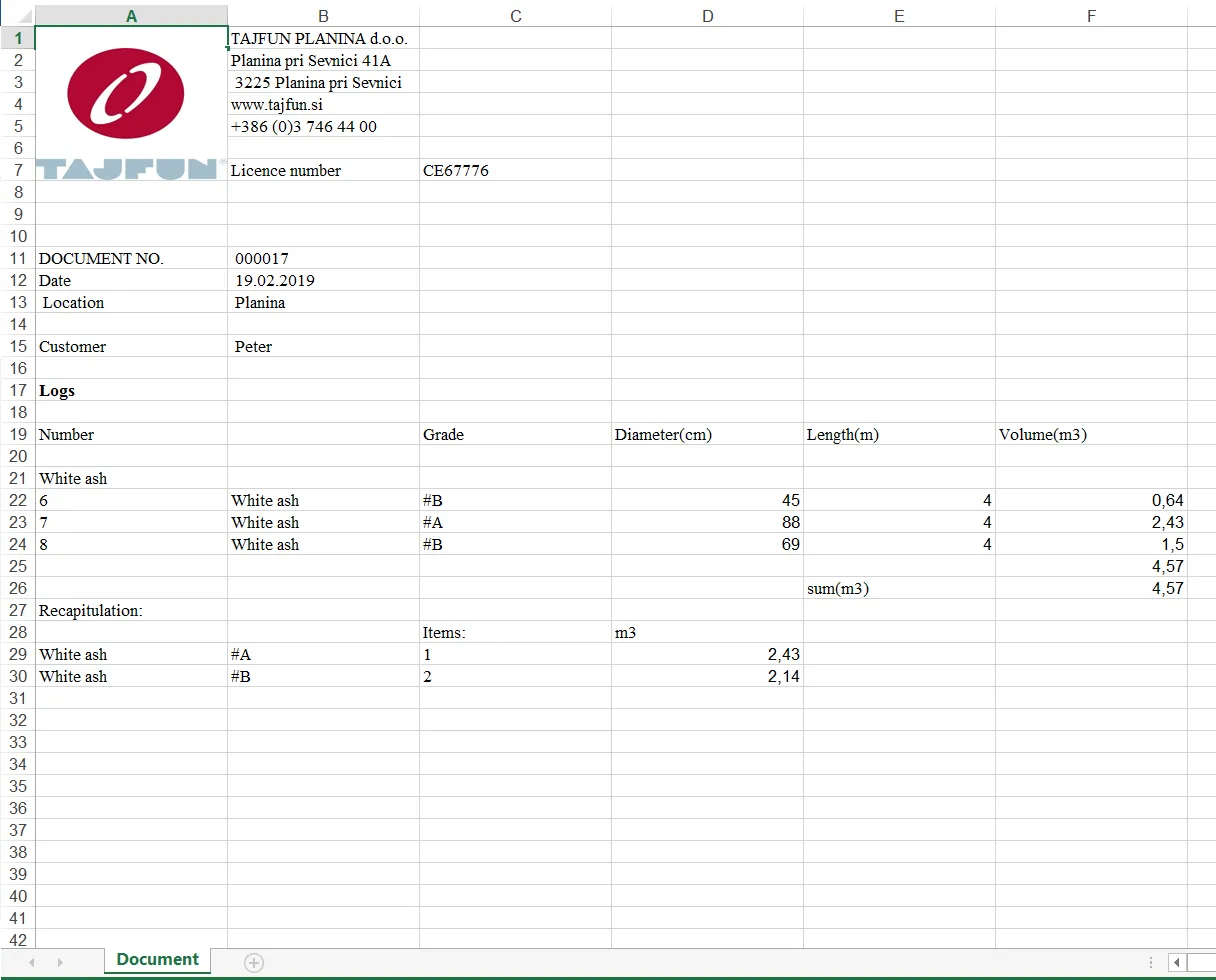
Task: Click the Recapitulation: label cell
Action: click(x=131, y=610)
